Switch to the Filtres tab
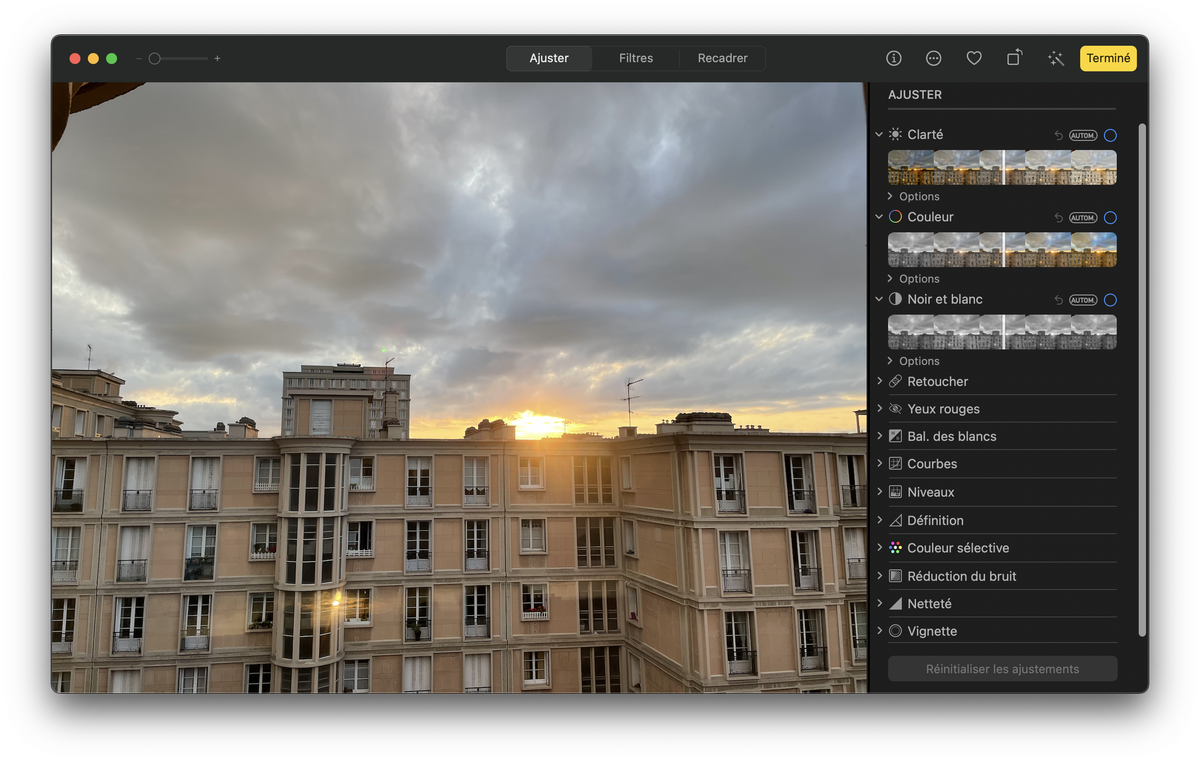The image size is (1200, 761). (636, 58)
